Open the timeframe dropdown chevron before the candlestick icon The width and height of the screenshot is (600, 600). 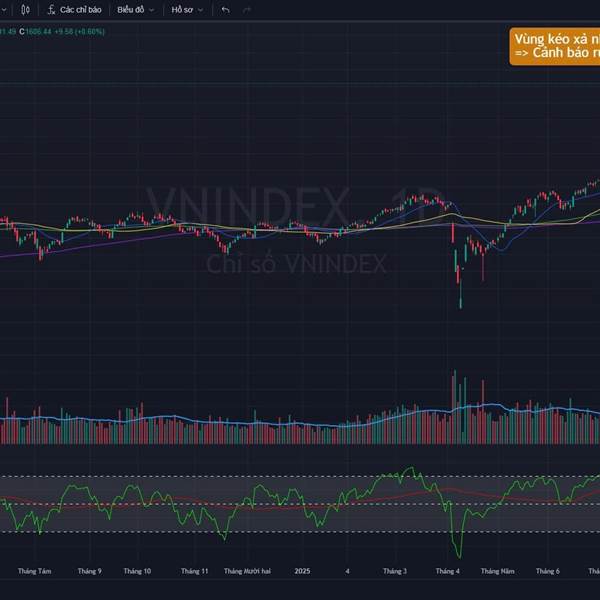tap(4, 10)
